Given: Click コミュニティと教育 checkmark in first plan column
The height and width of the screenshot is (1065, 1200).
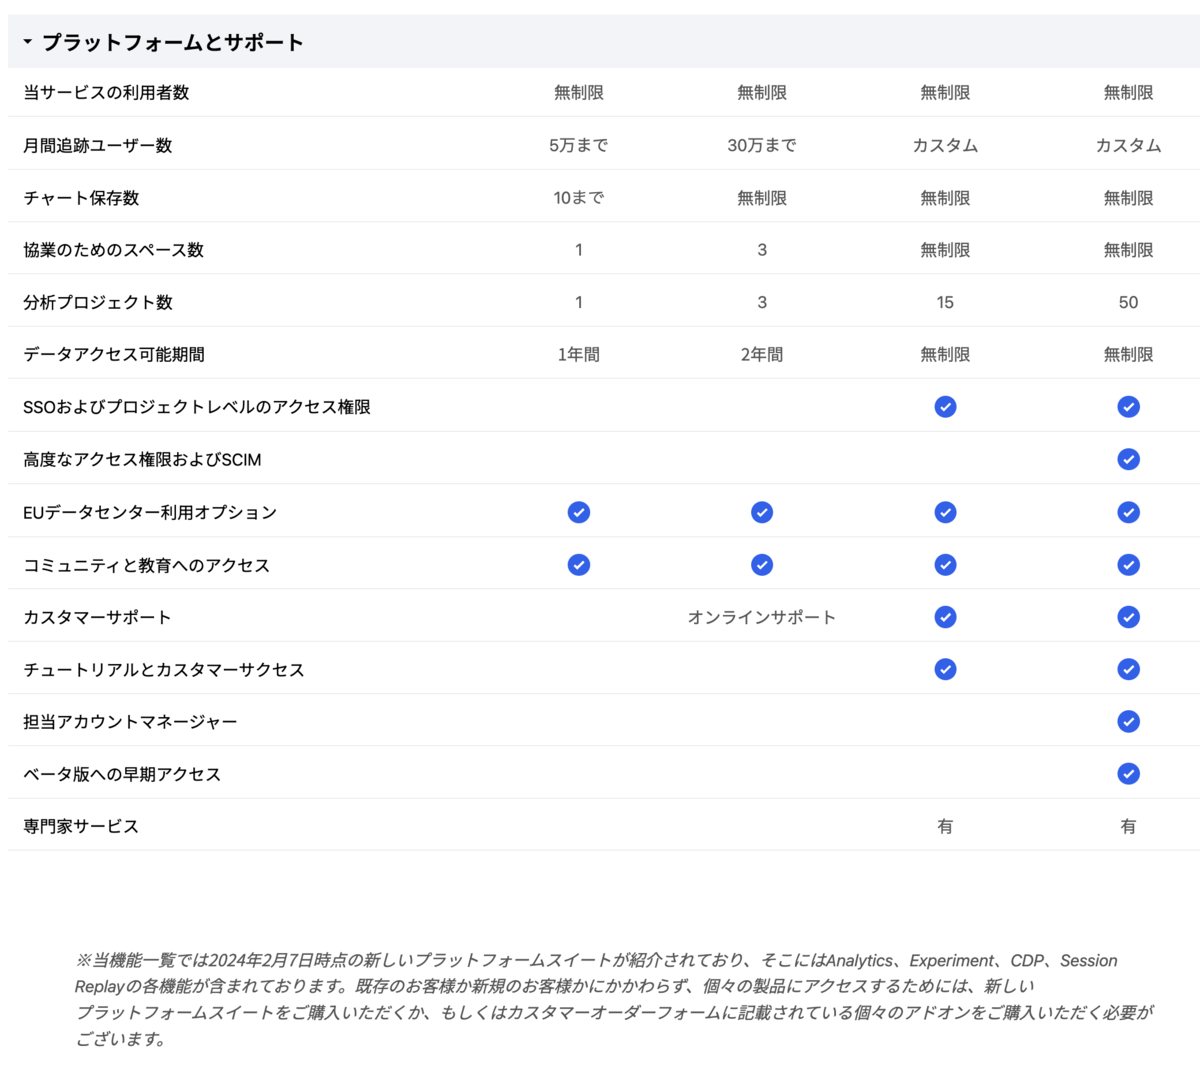Looking at the screenshot, I should [578, 565].
